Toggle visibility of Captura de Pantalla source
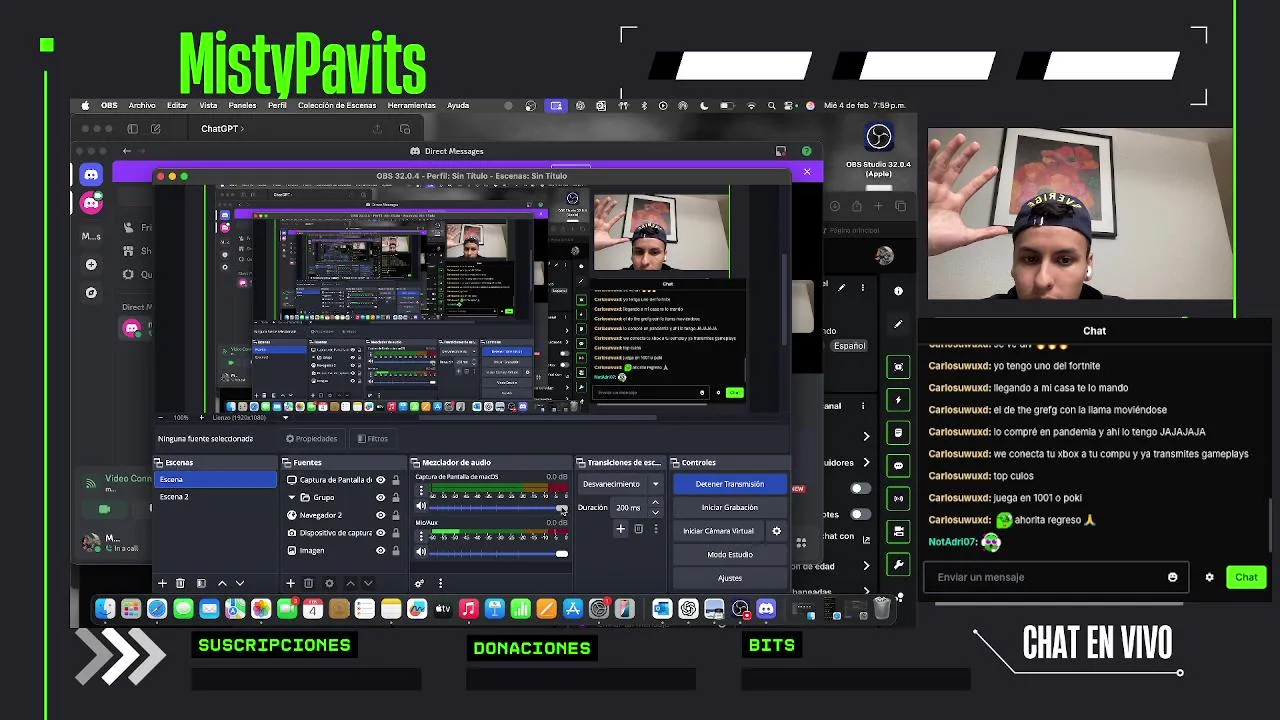The height and width of the screenshot is (720, 1280). tap(380, 480)
